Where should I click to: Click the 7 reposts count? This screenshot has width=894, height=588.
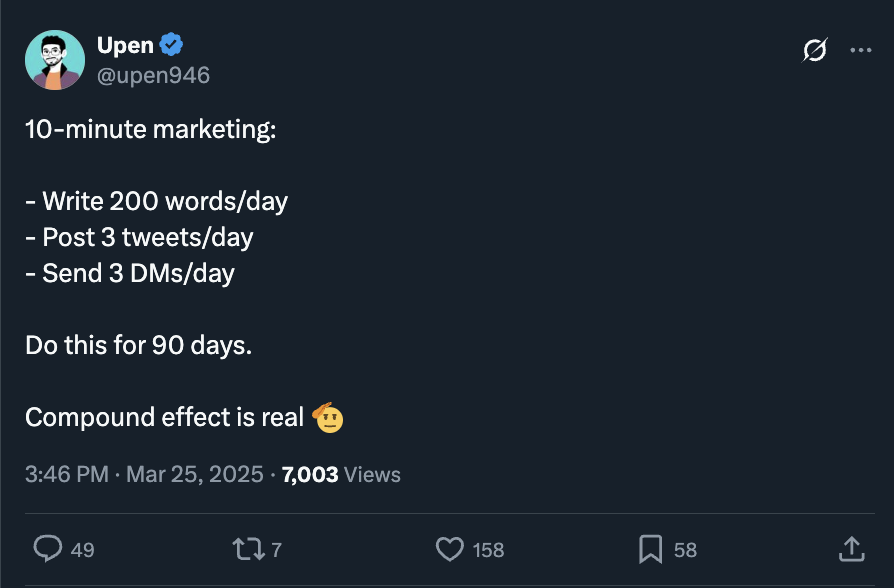click(x=277, y=550)
